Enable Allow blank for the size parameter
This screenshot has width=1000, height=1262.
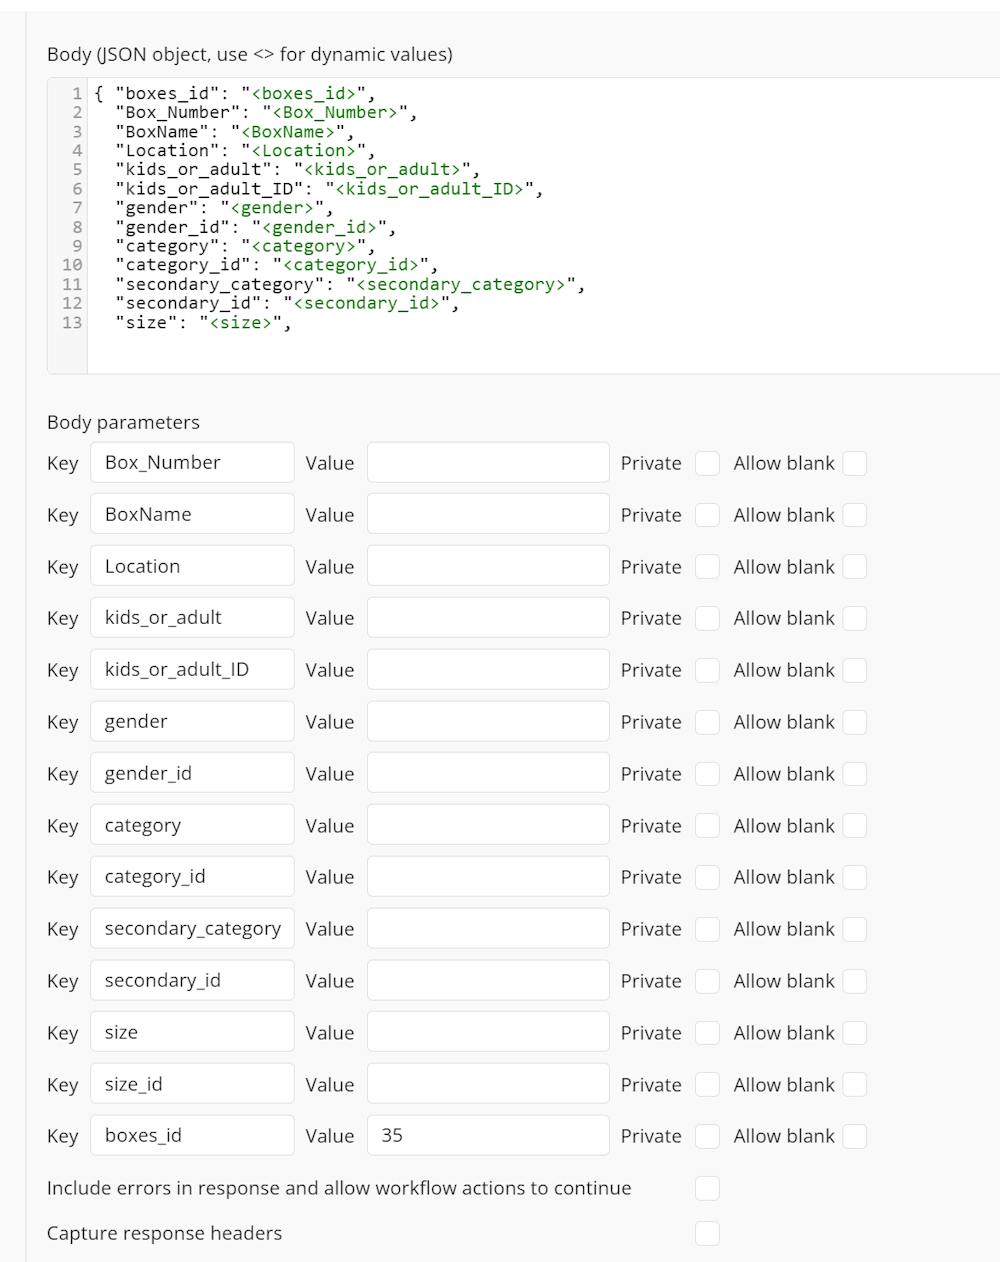point(855,1032)
